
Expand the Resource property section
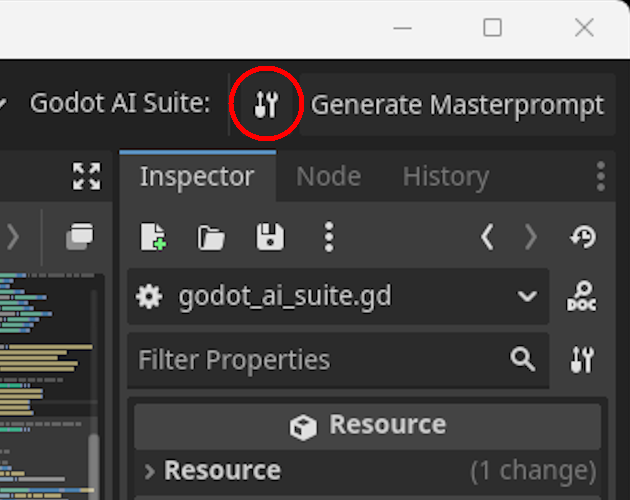point(368,470)
